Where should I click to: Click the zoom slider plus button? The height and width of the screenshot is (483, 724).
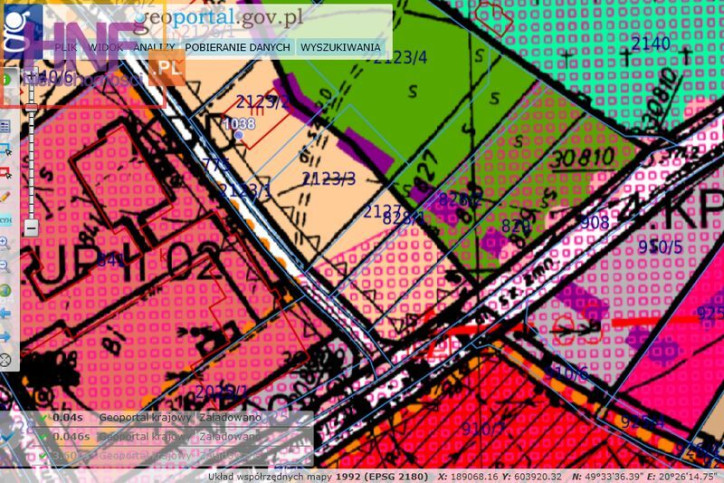point(31,74)
